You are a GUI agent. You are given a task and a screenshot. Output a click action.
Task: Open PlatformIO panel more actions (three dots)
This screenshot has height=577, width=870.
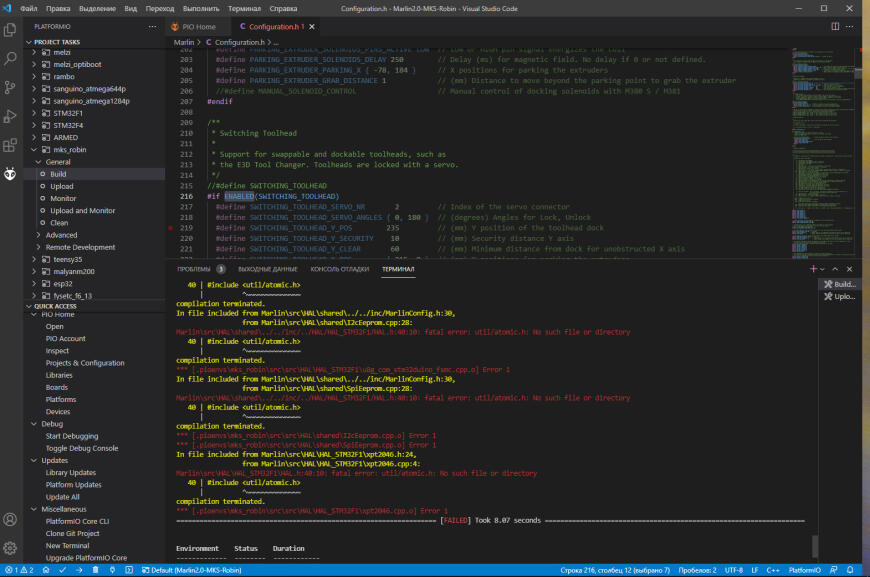[x=153, y=27]
